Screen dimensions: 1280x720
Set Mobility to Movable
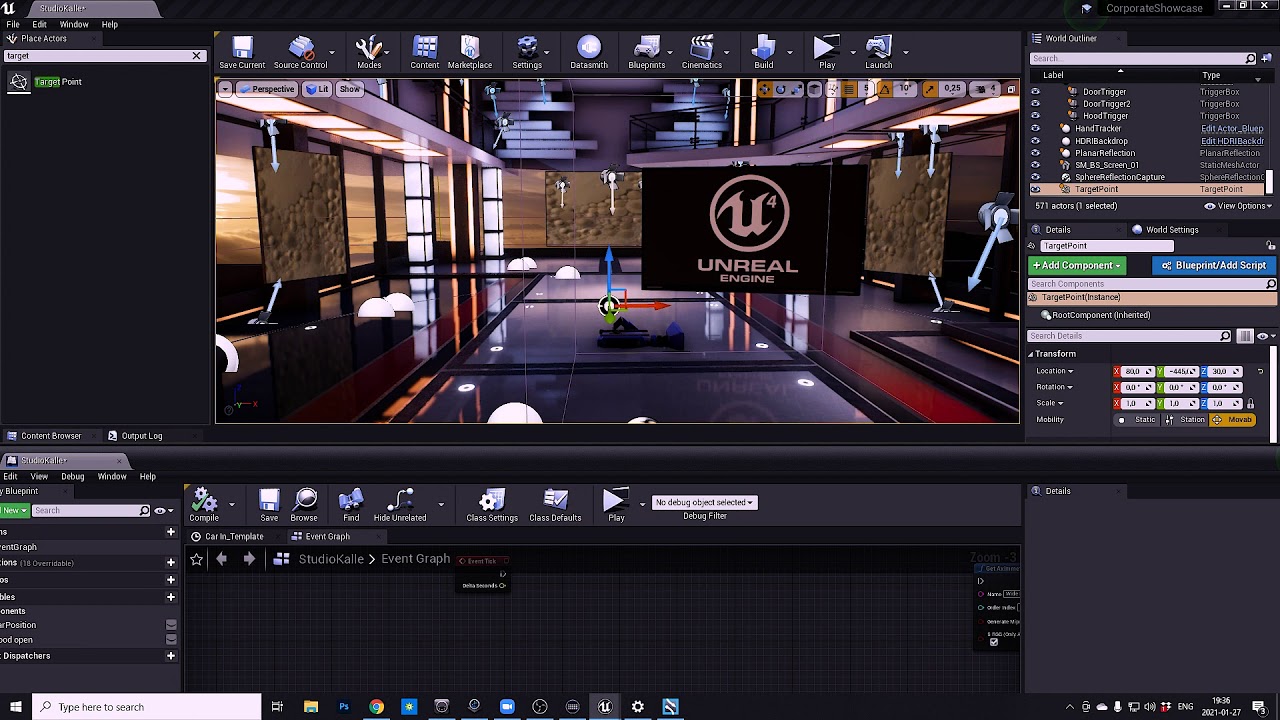(1233, 420)
